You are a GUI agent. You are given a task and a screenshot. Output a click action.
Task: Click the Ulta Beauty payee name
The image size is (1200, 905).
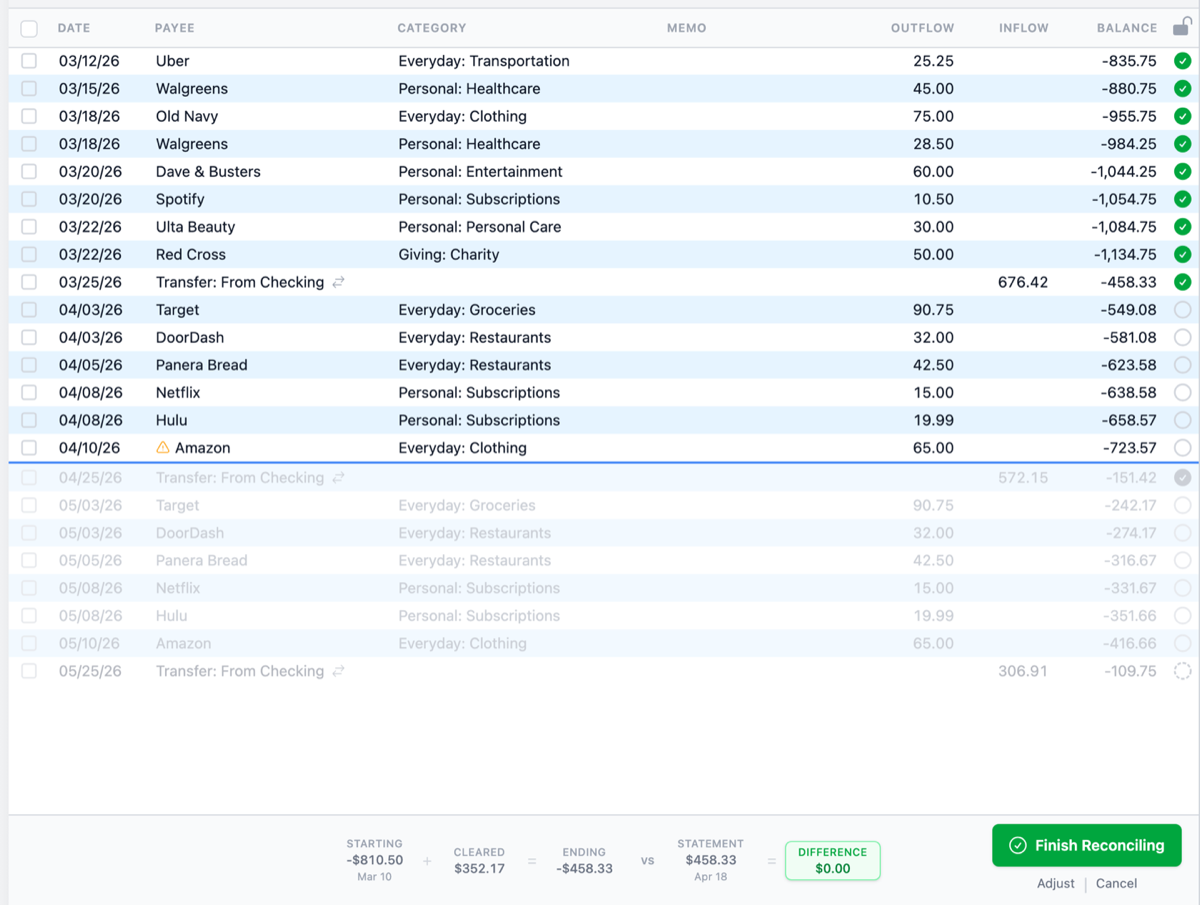(196, 227)
